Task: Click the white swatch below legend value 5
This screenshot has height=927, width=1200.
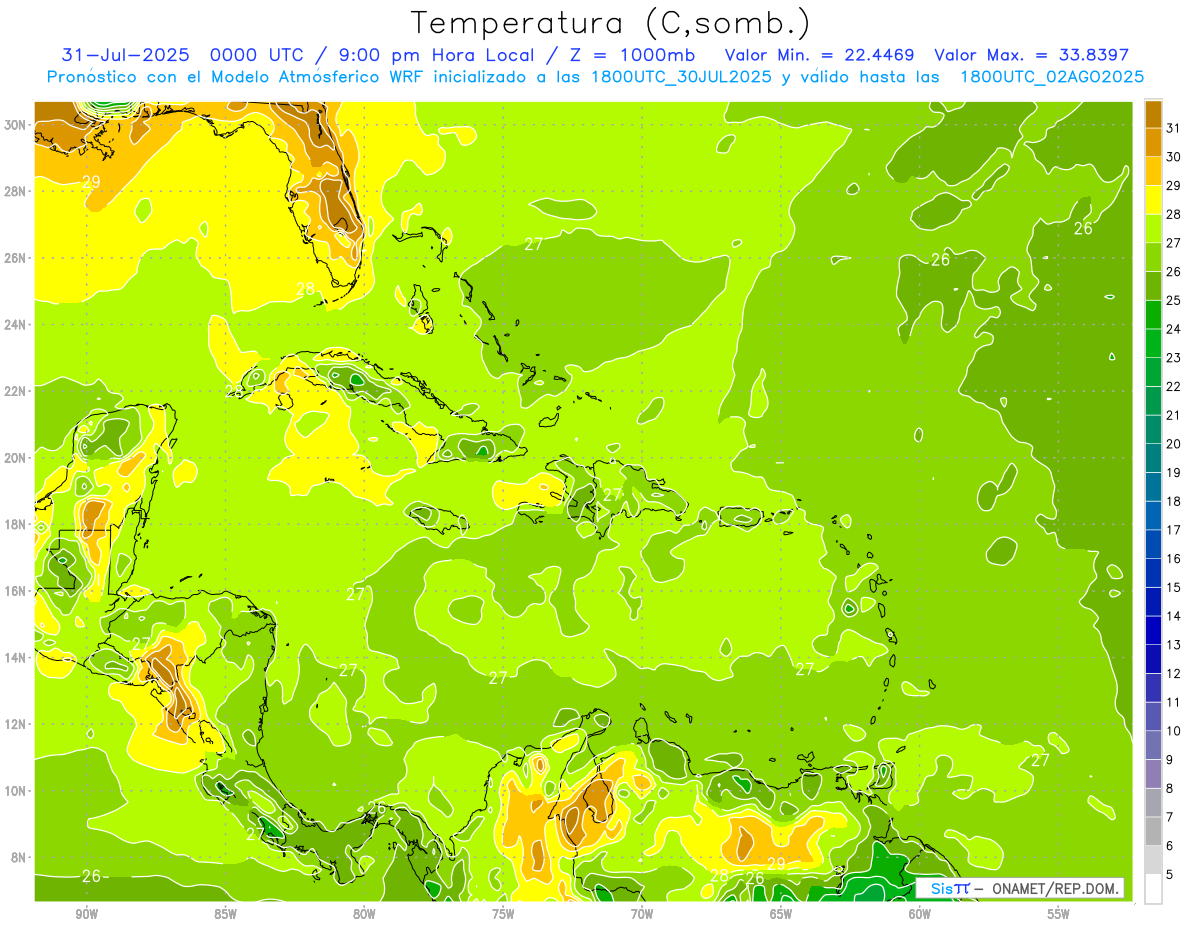Action: point(1153,889)
